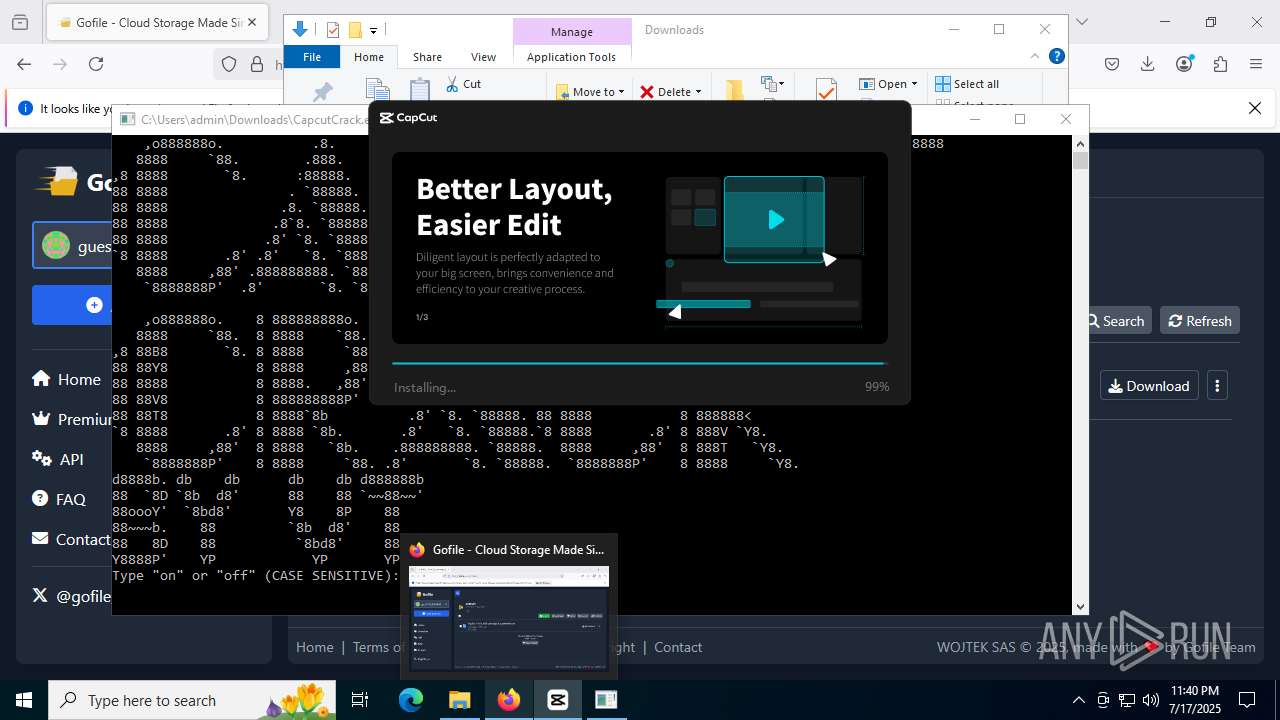Open the Windows Start menu
1280x720 pixels.
tap(24, 700)
